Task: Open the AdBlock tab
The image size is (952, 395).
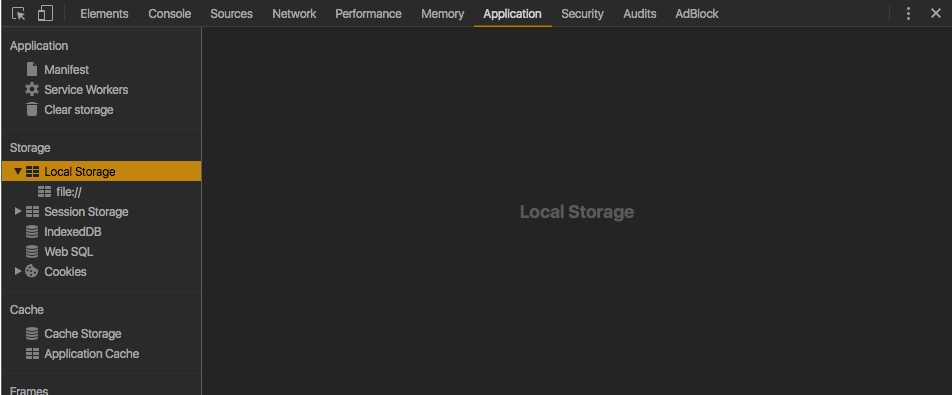Action: pos(697,13)
